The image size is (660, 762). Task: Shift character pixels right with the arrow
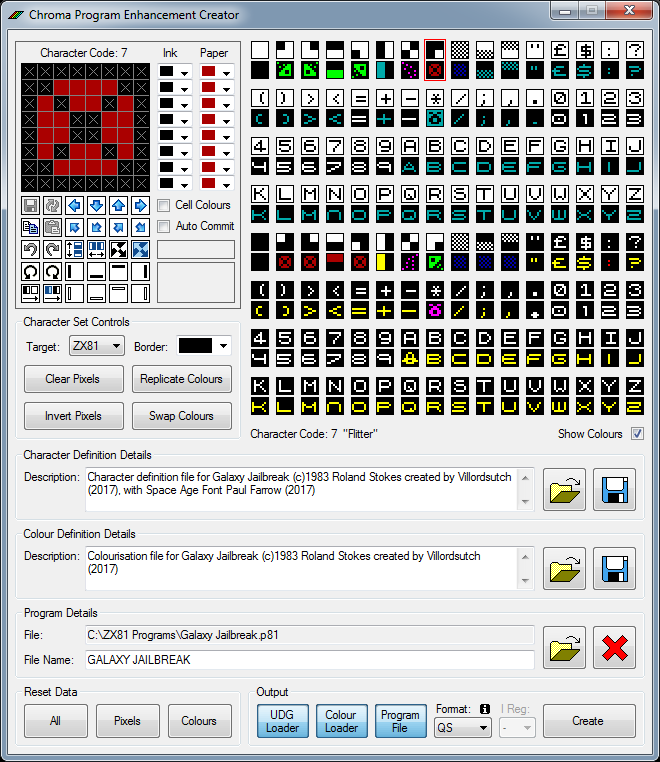pos(140,206)
